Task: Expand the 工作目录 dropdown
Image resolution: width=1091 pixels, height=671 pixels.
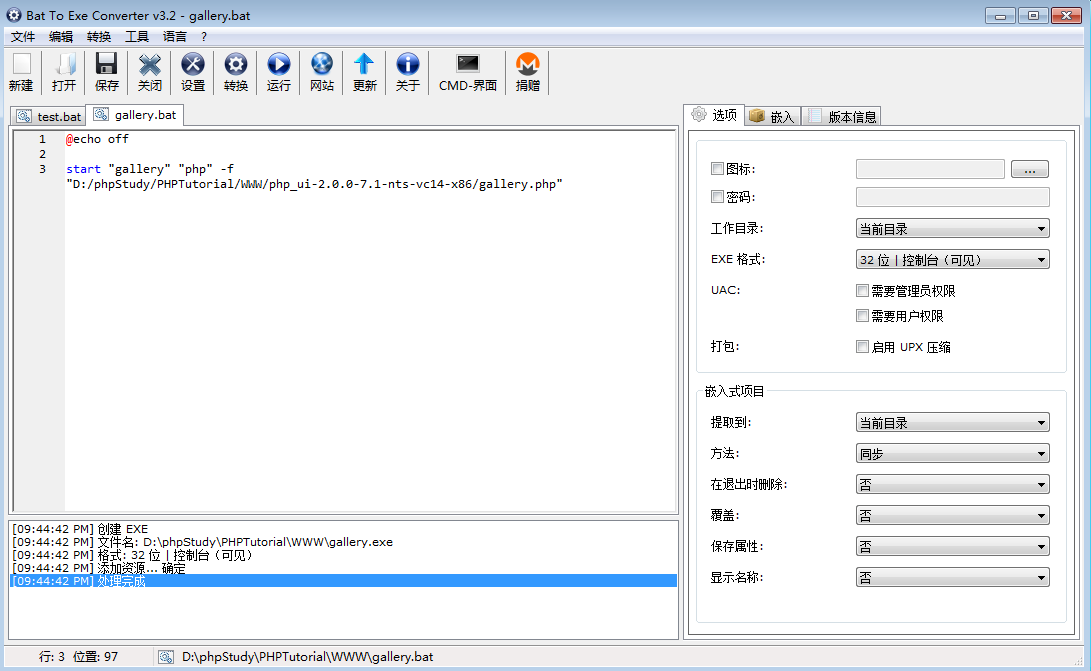Action: 953,228
